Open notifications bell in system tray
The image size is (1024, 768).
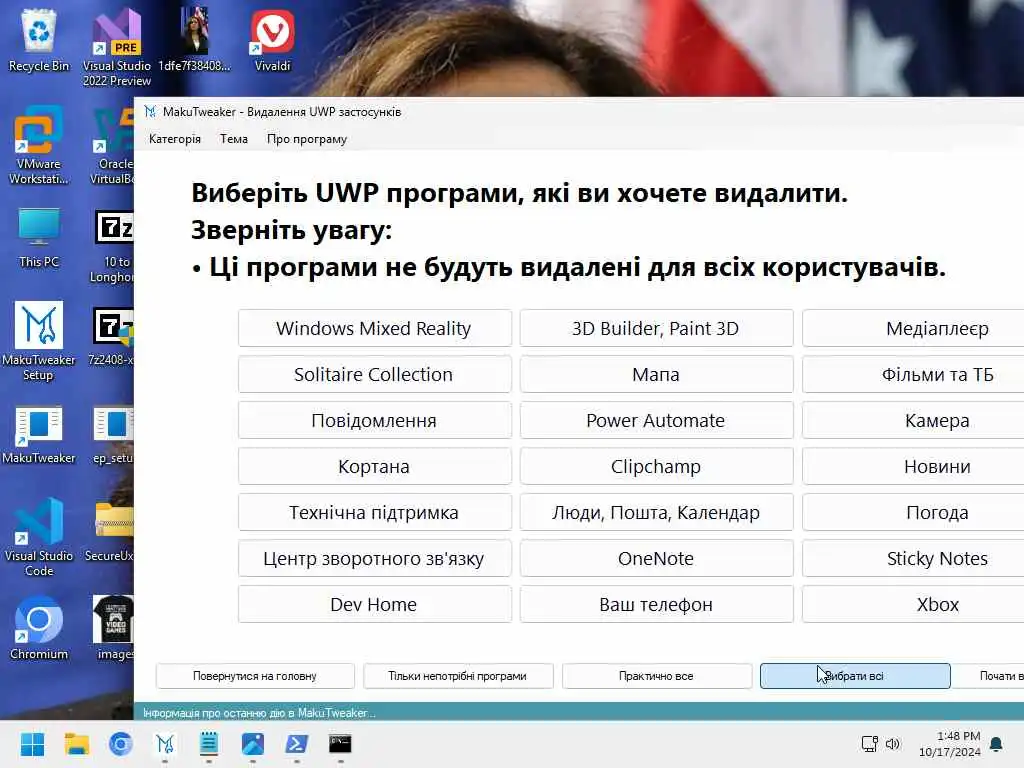point(997,744)
